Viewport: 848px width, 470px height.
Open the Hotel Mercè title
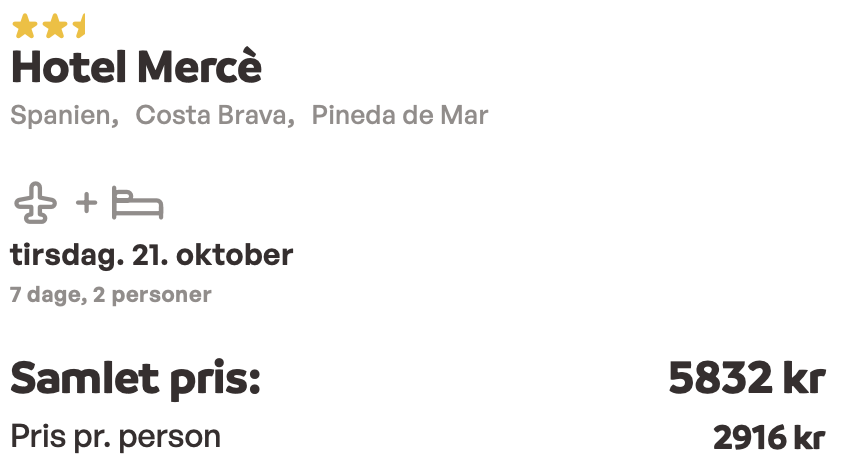pyautogui.click(x=136, y=67)
